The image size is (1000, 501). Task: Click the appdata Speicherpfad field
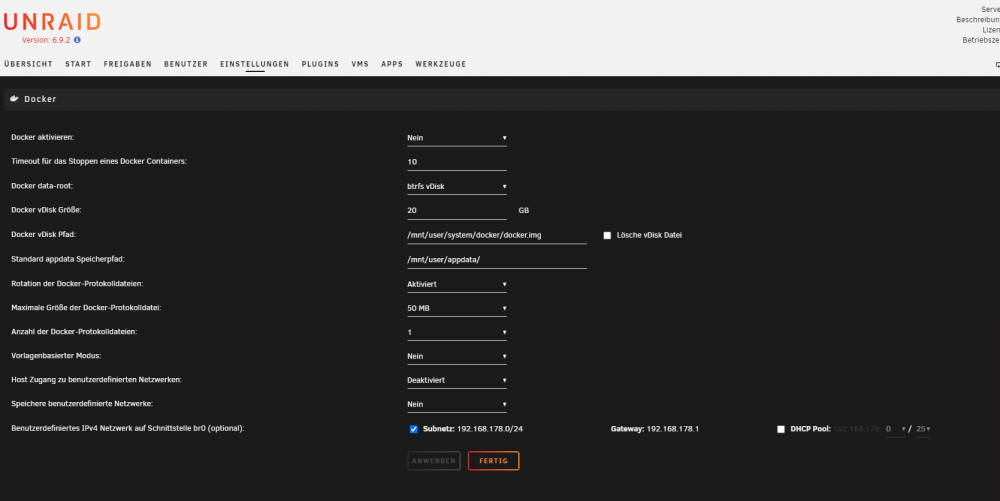(497, 259)
